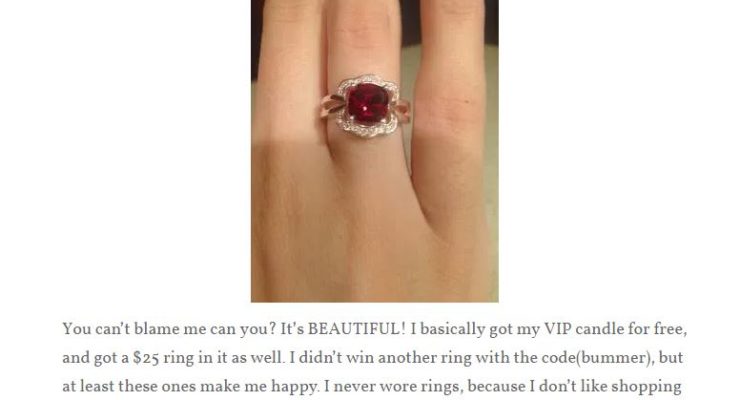The height and width of the screenshot is (400, 740).
Task: Click the ring band on the left side
Action: [334, 106]
